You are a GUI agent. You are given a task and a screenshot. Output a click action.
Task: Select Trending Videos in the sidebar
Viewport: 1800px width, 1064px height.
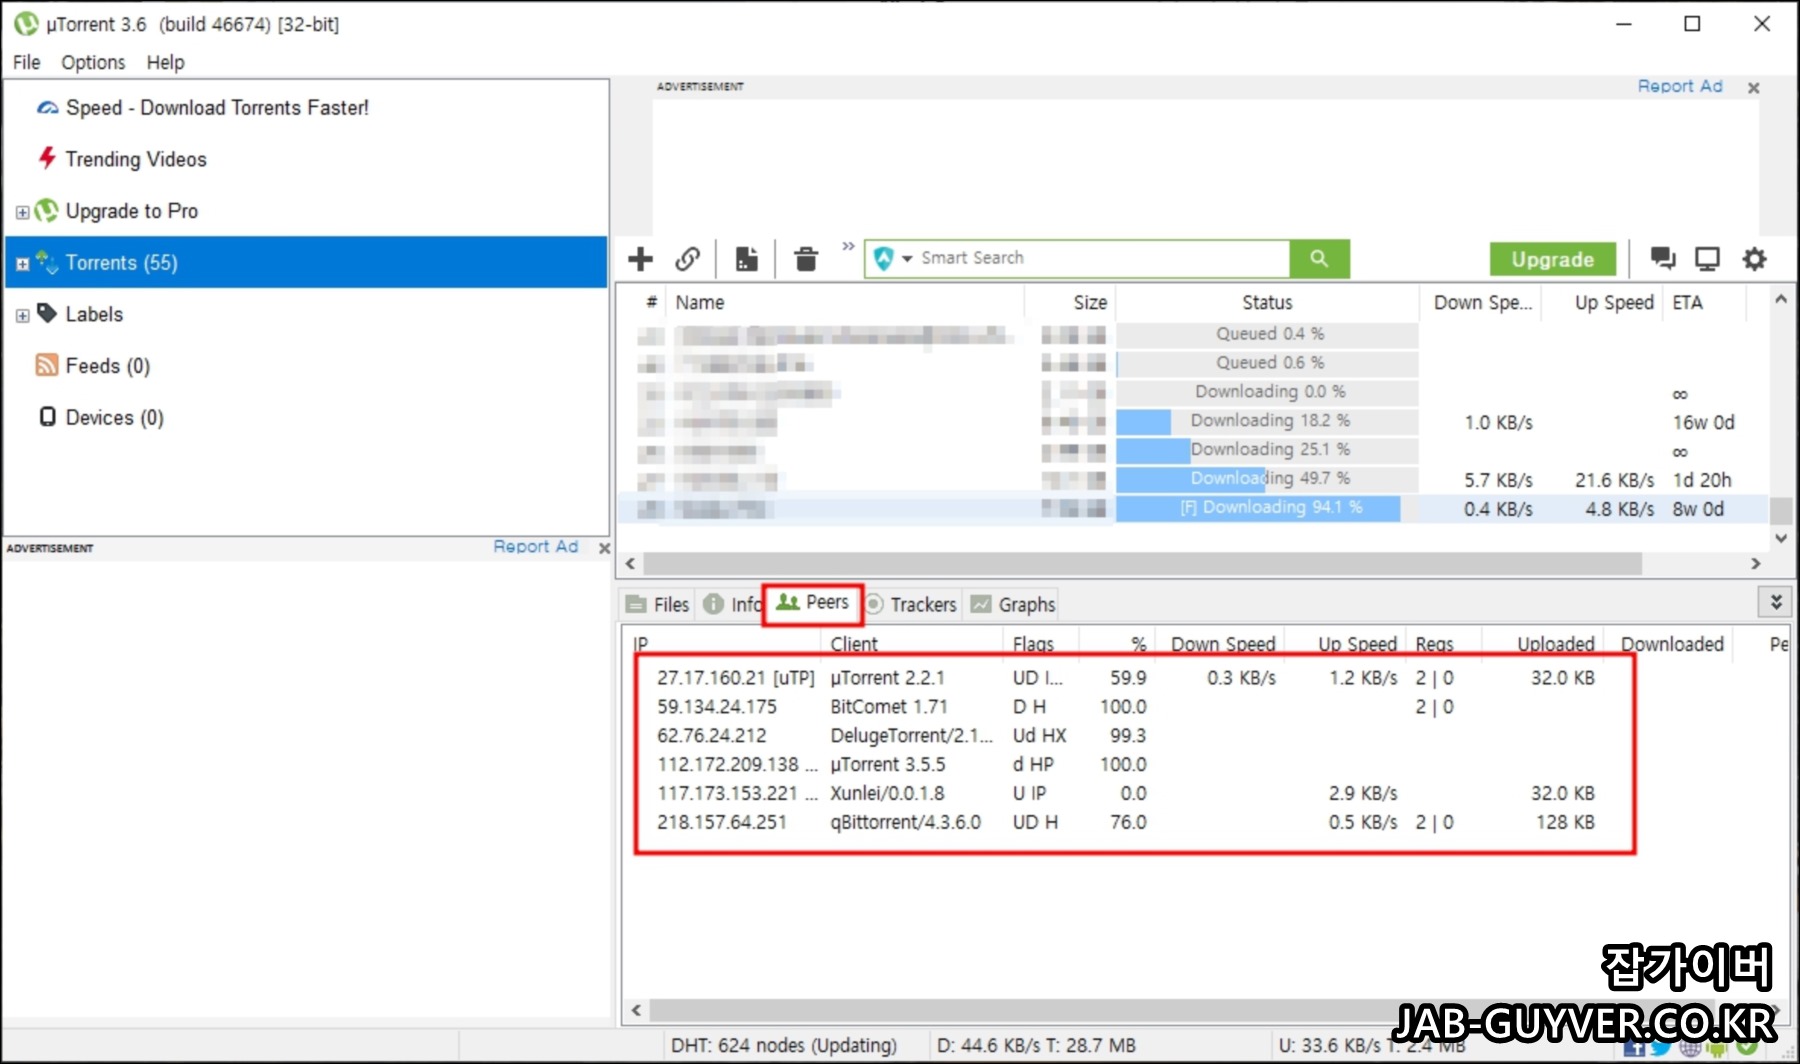(x=136, y=159)
